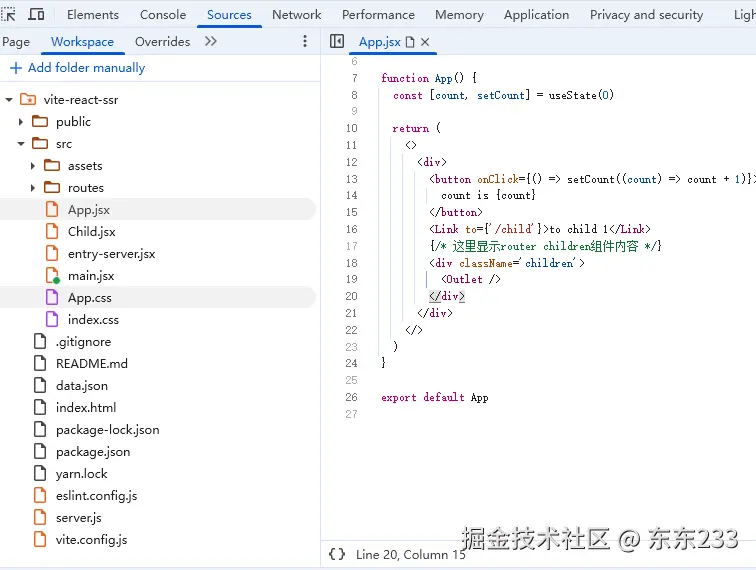Expand the public folder arrow

(x=21, y=122)
